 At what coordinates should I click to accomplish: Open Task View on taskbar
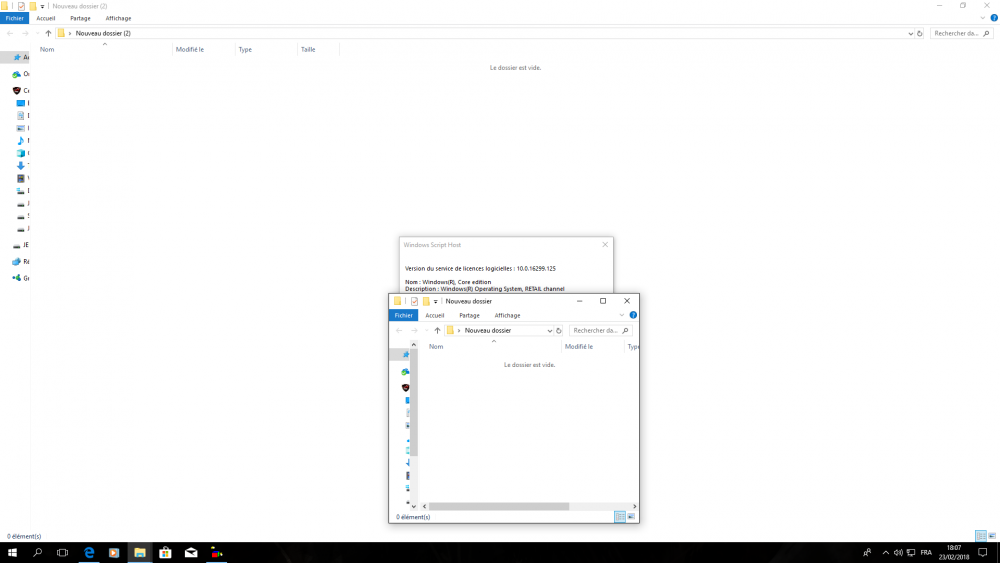pos(62,553)
